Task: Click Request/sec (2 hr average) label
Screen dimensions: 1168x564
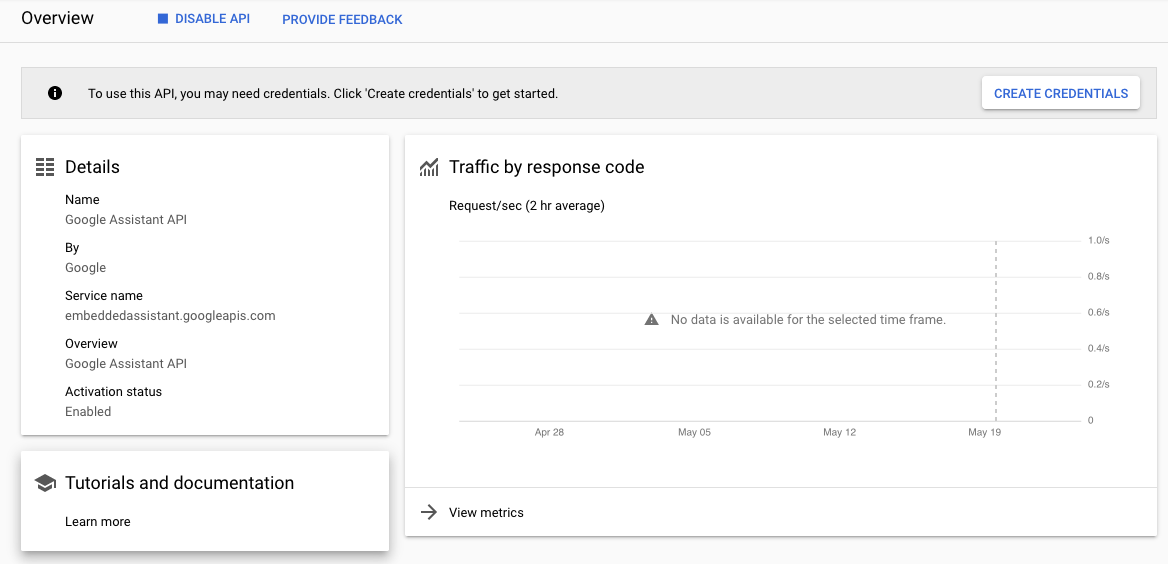Action: [x=527, y=206]
